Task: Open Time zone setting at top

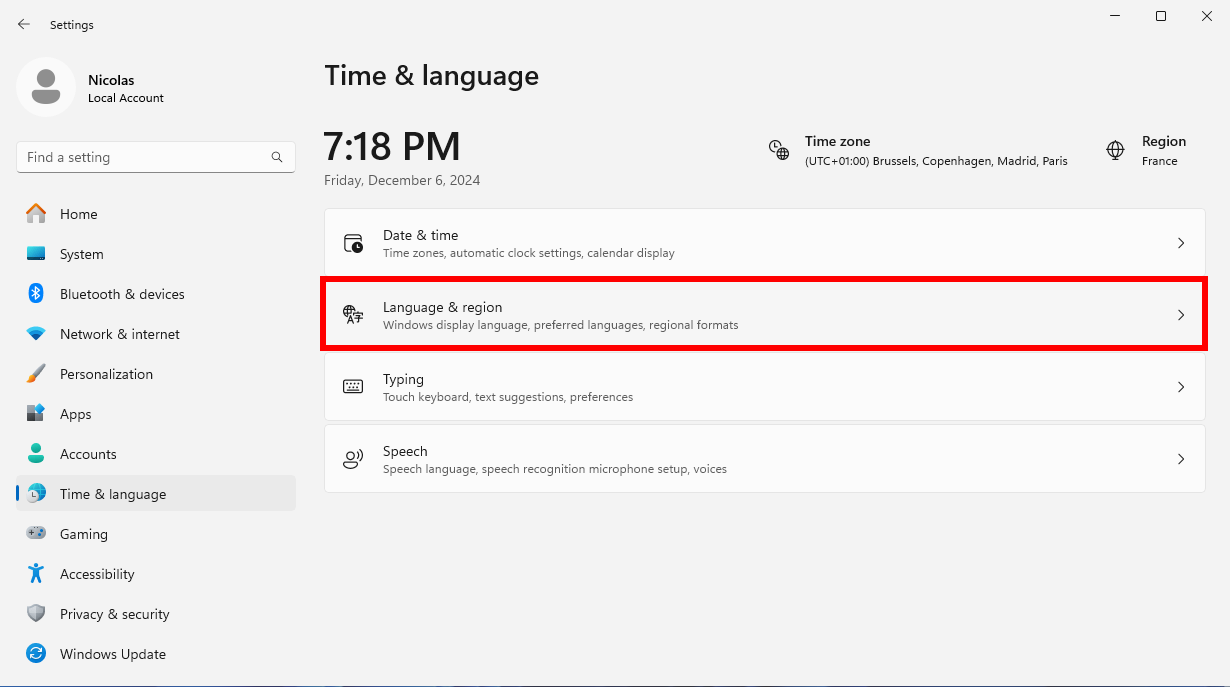Action: pos(918,151)
